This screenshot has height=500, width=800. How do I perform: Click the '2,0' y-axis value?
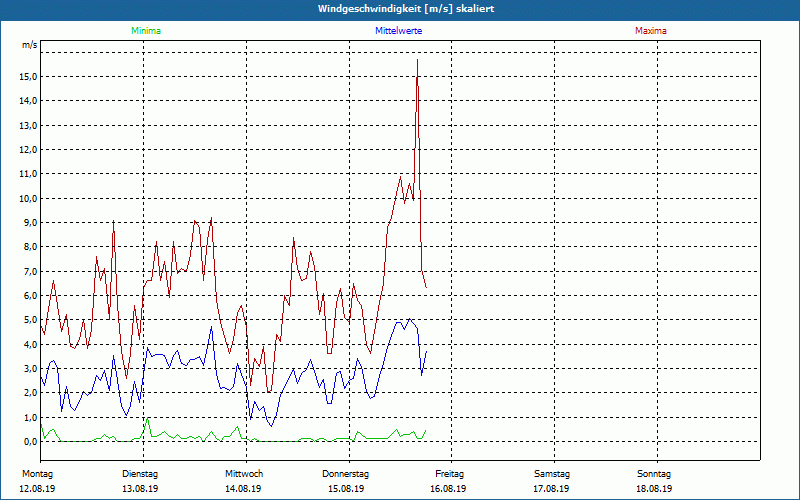coord(30,393)
